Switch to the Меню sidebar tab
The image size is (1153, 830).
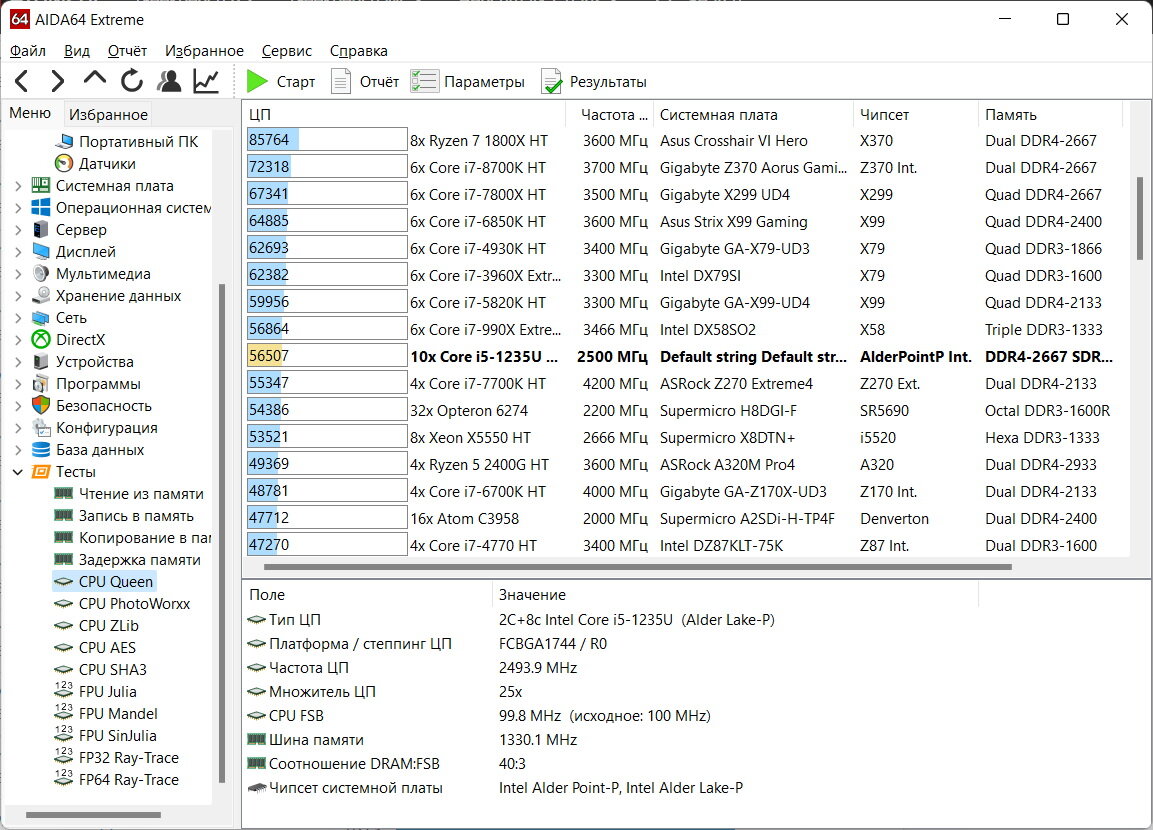pyautogui.click(x=30, y=113)
